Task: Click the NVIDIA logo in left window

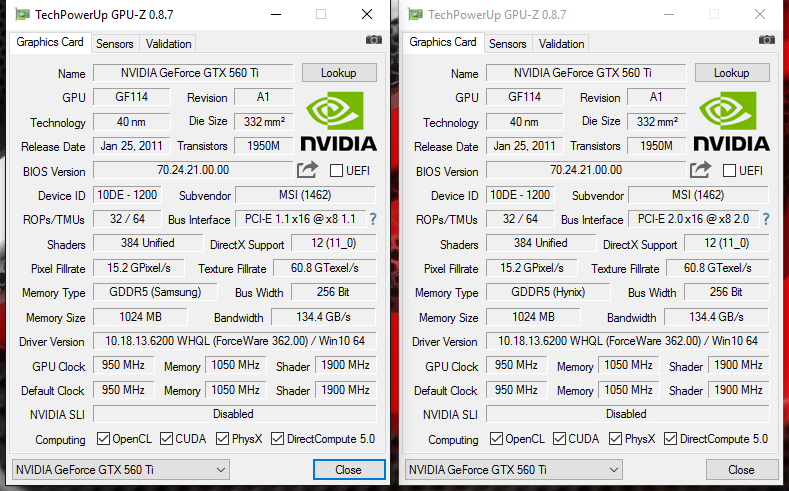Action: point(339,121)
